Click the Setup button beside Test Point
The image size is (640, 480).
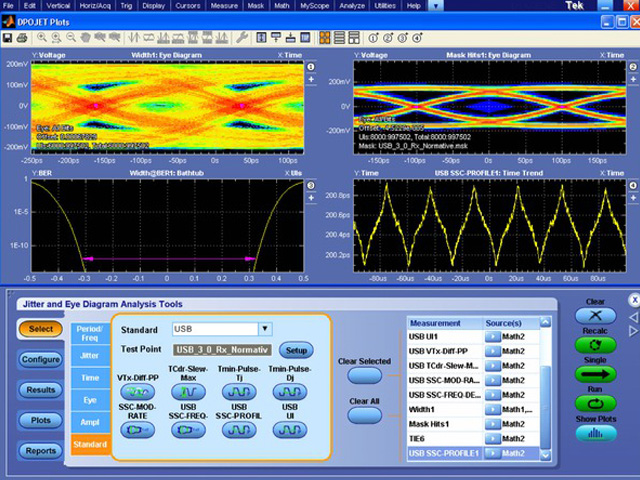coord(296,350)
